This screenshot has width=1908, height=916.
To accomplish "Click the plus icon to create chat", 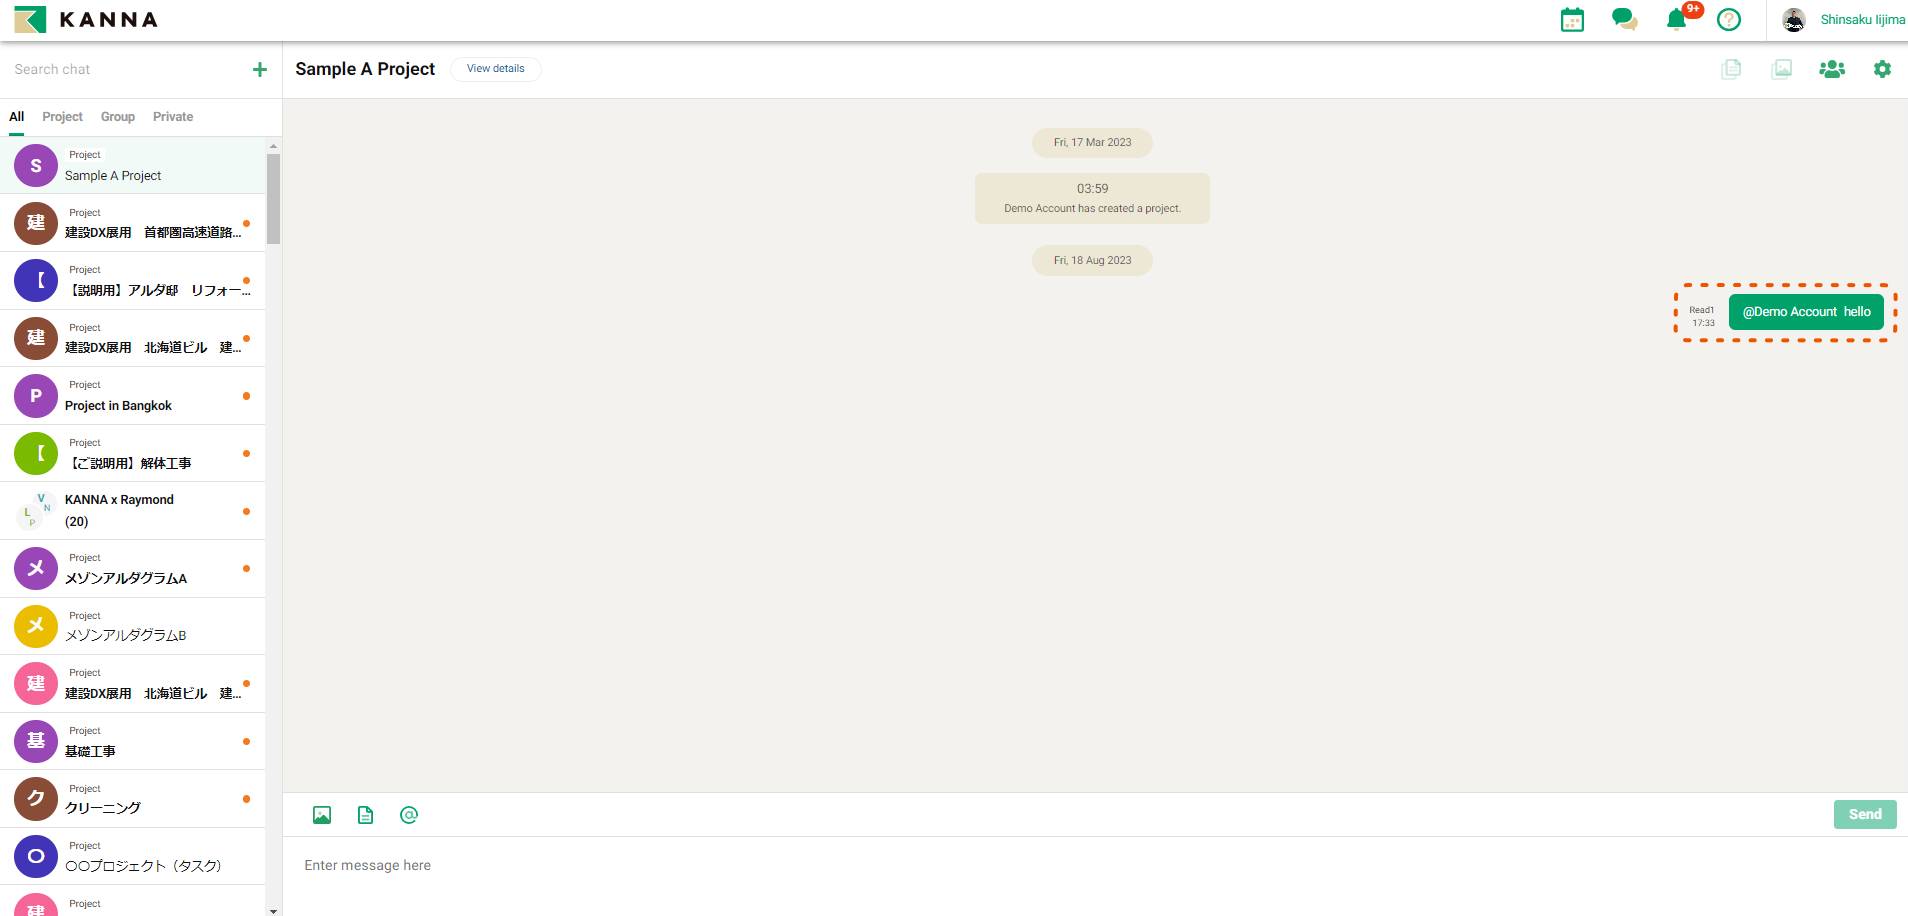I will pos(260,69).
